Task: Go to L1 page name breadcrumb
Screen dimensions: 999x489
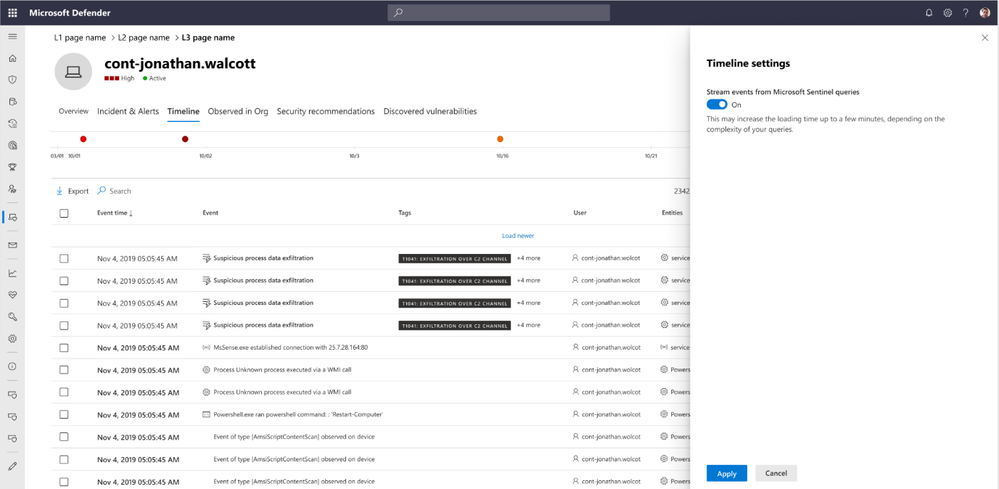Action: (80, 38)
